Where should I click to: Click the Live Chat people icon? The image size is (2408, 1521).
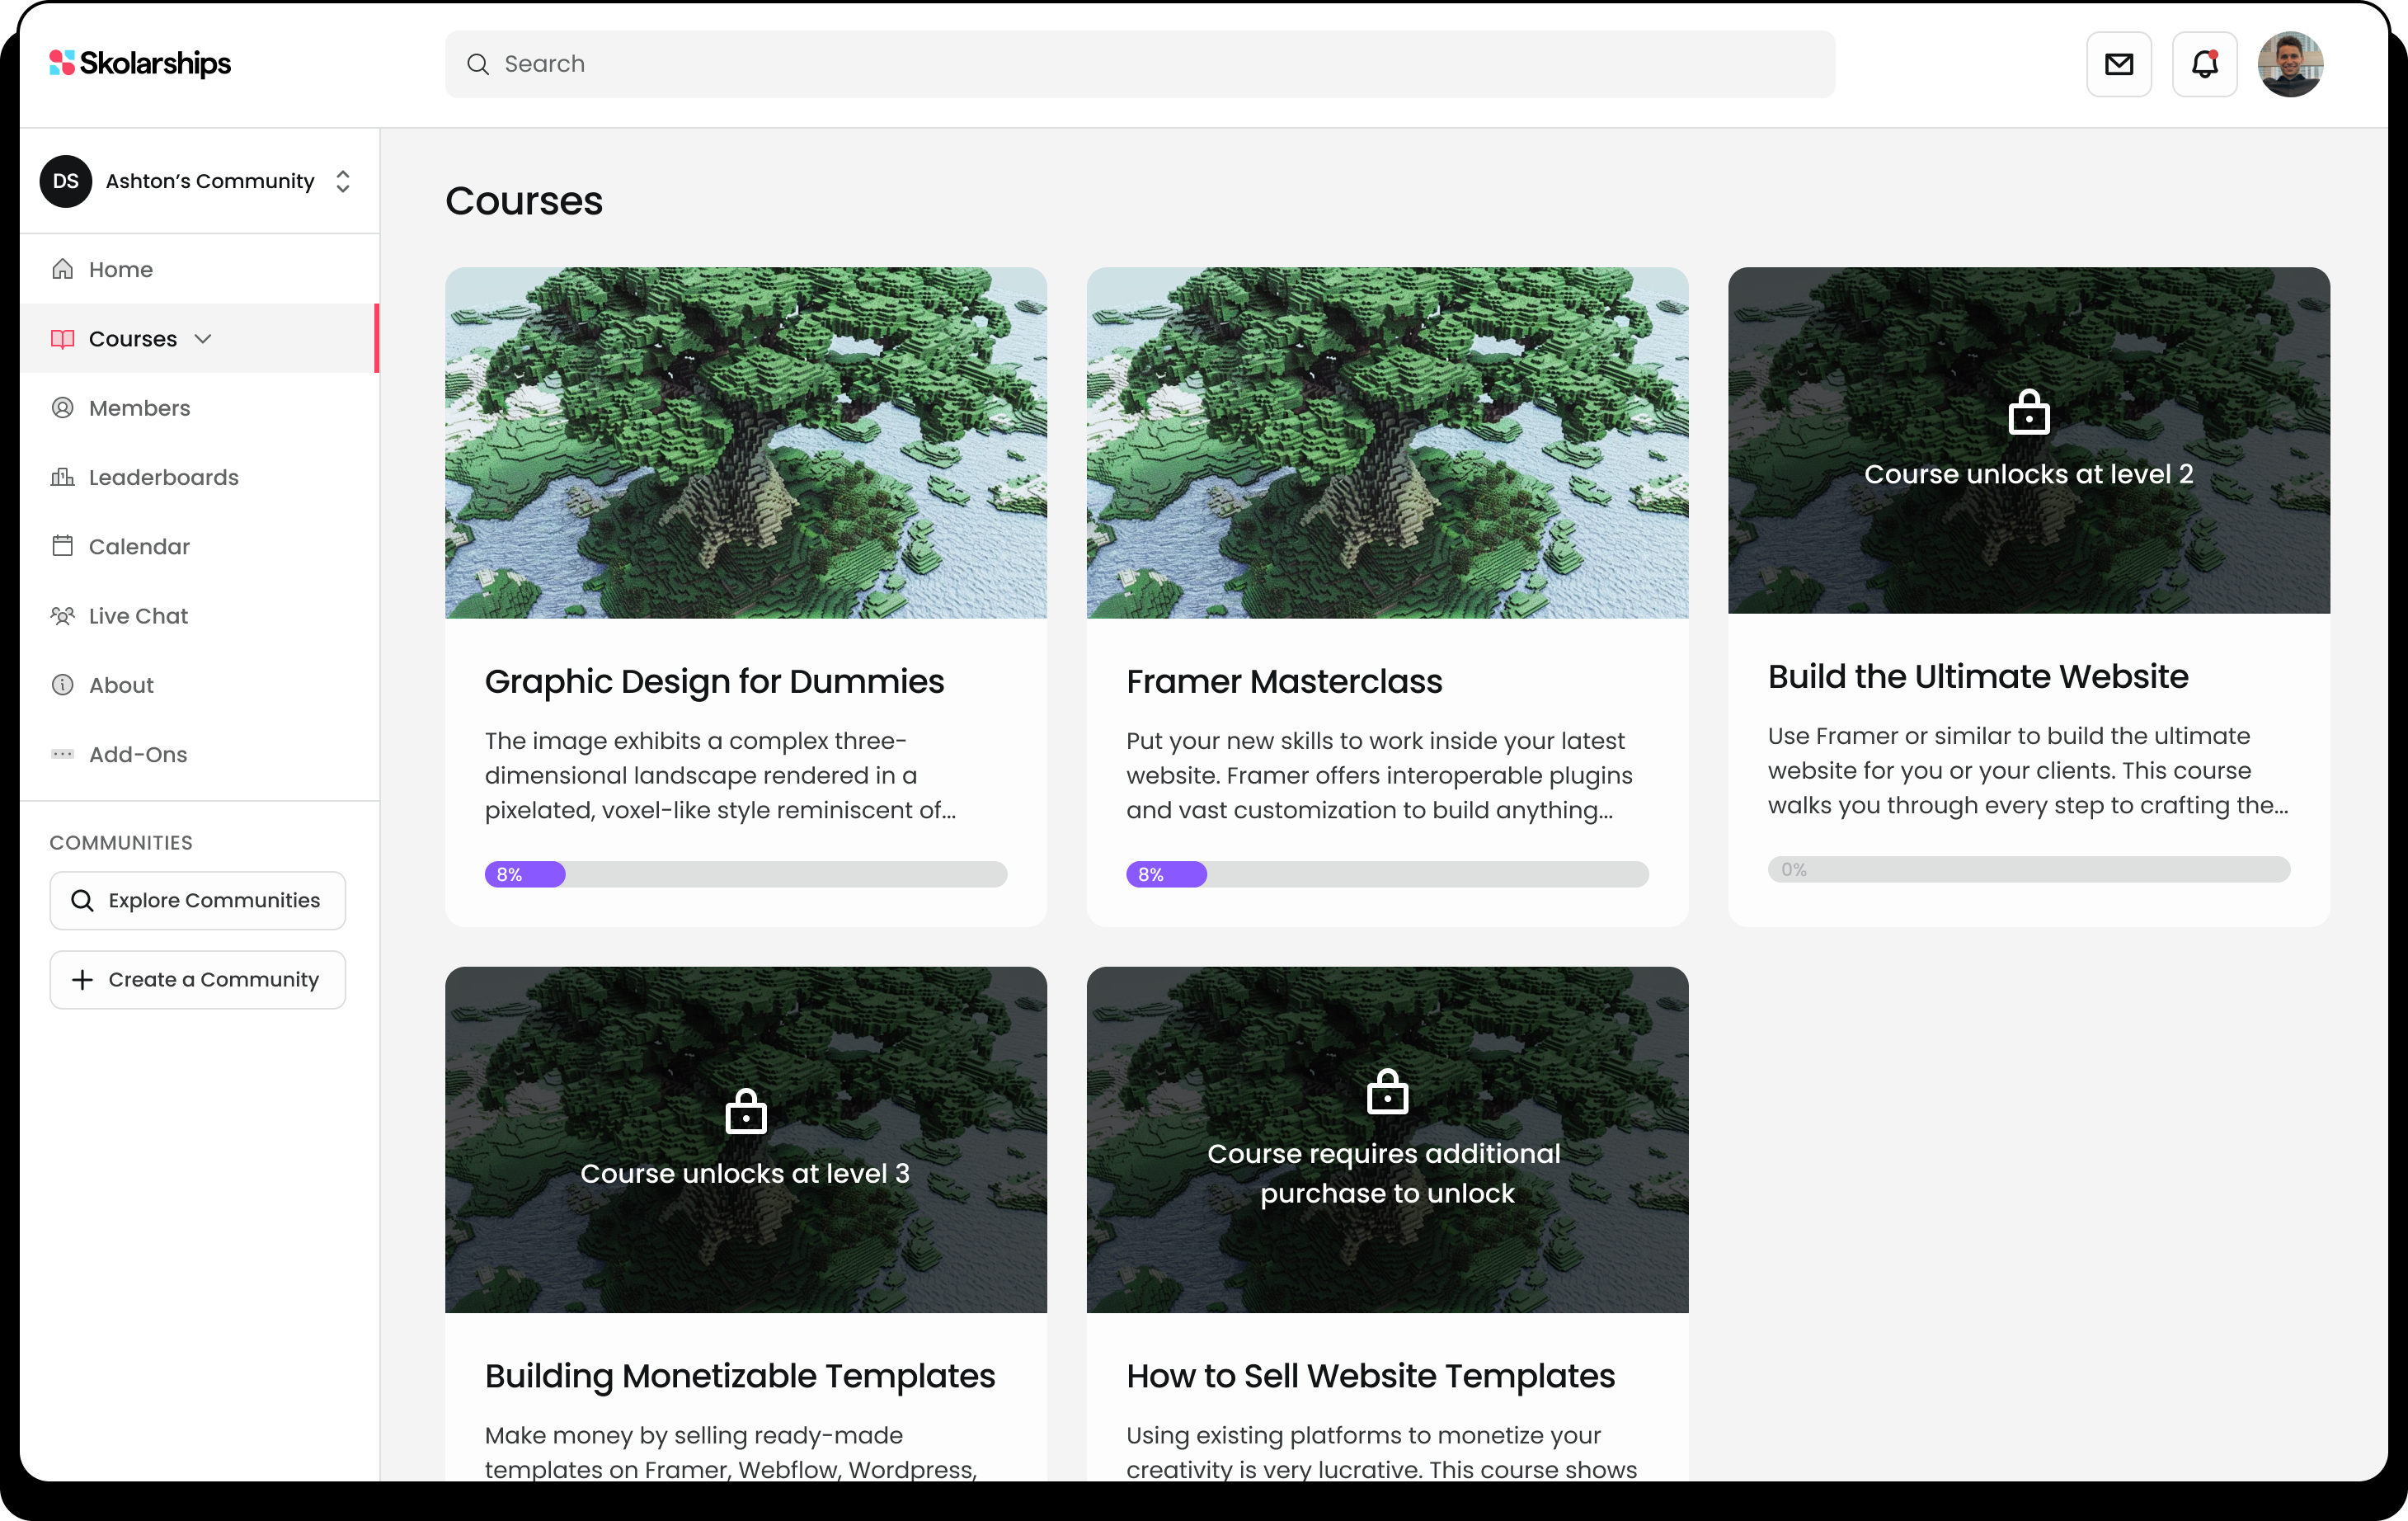63,616
